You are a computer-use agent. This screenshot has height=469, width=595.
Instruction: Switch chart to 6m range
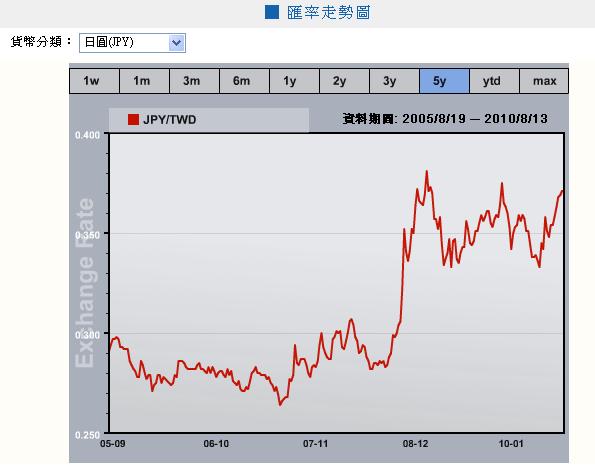244,81
